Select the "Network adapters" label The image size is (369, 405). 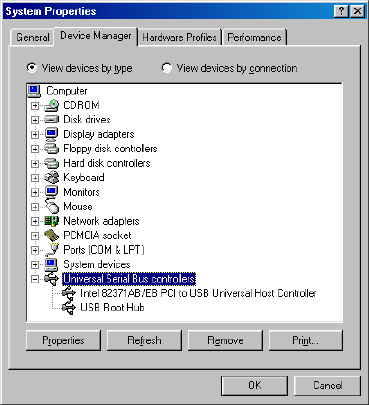[101, 221]
